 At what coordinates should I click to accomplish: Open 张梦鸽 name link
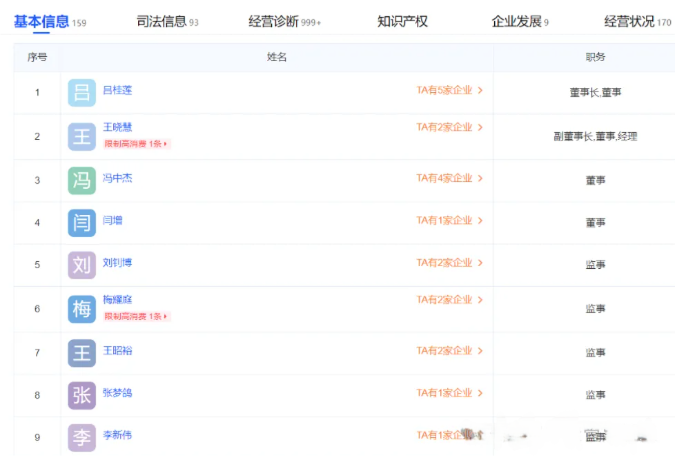tap(117, 393)
